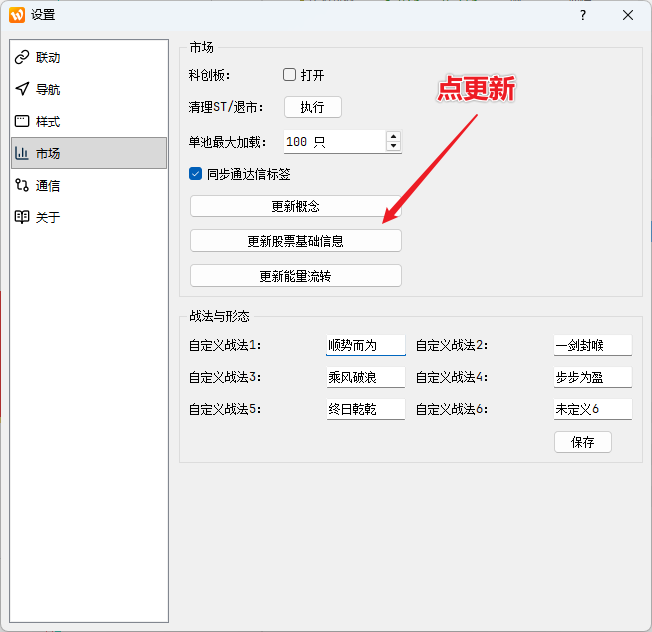Select the 市场 settings page
This screenshot has width=652, height=632.
[x=89, y=153]
